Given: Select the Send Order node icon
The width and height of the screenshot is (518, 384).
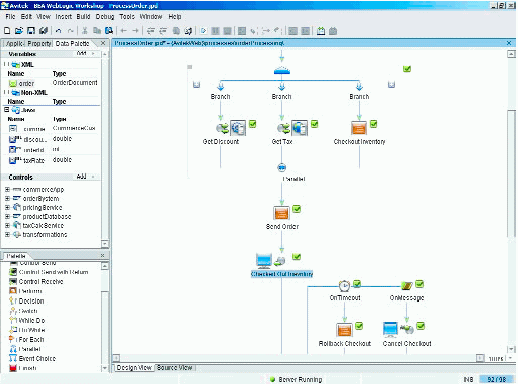Looking at the screenshot, I should pyautogui.click(x=281, y=213).
